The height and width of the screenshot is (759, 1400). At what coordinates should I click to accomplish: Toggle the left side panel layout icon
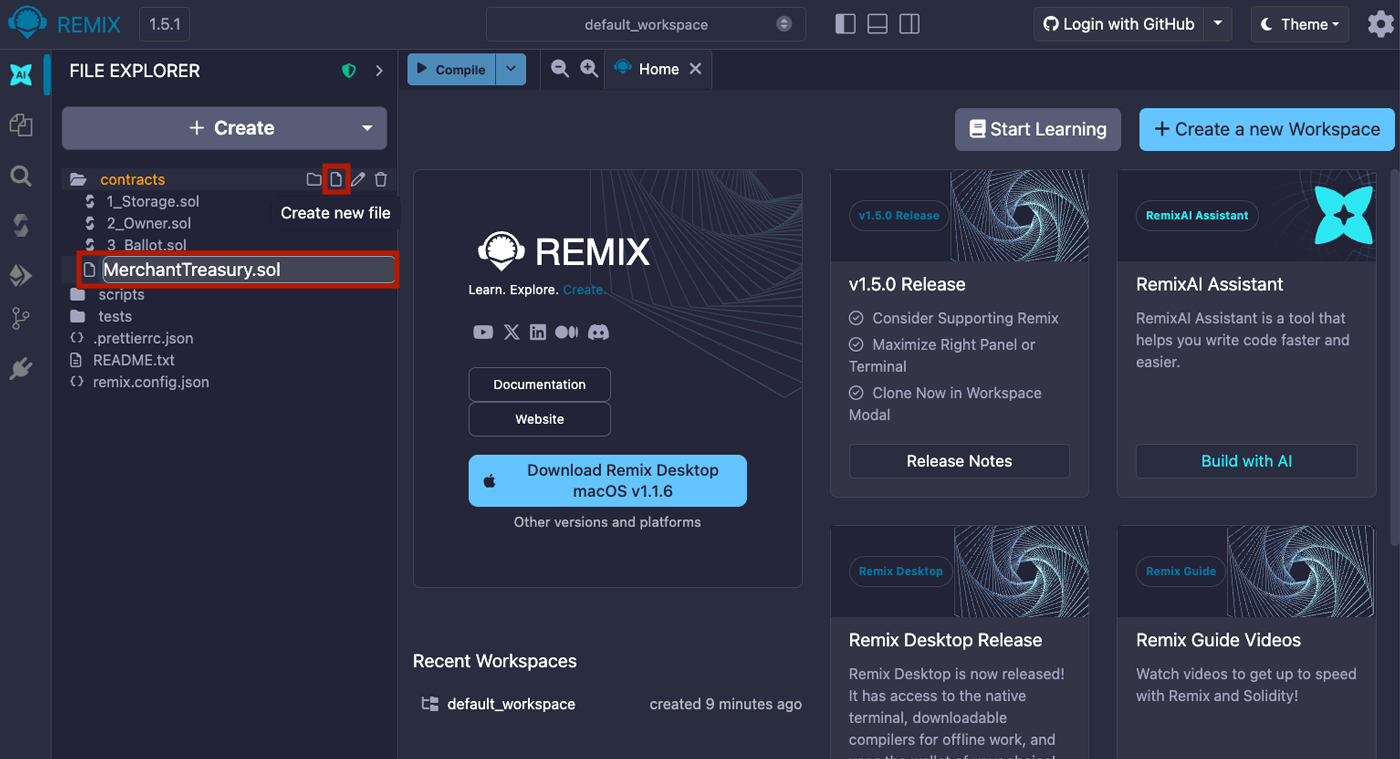coord(845,24)
